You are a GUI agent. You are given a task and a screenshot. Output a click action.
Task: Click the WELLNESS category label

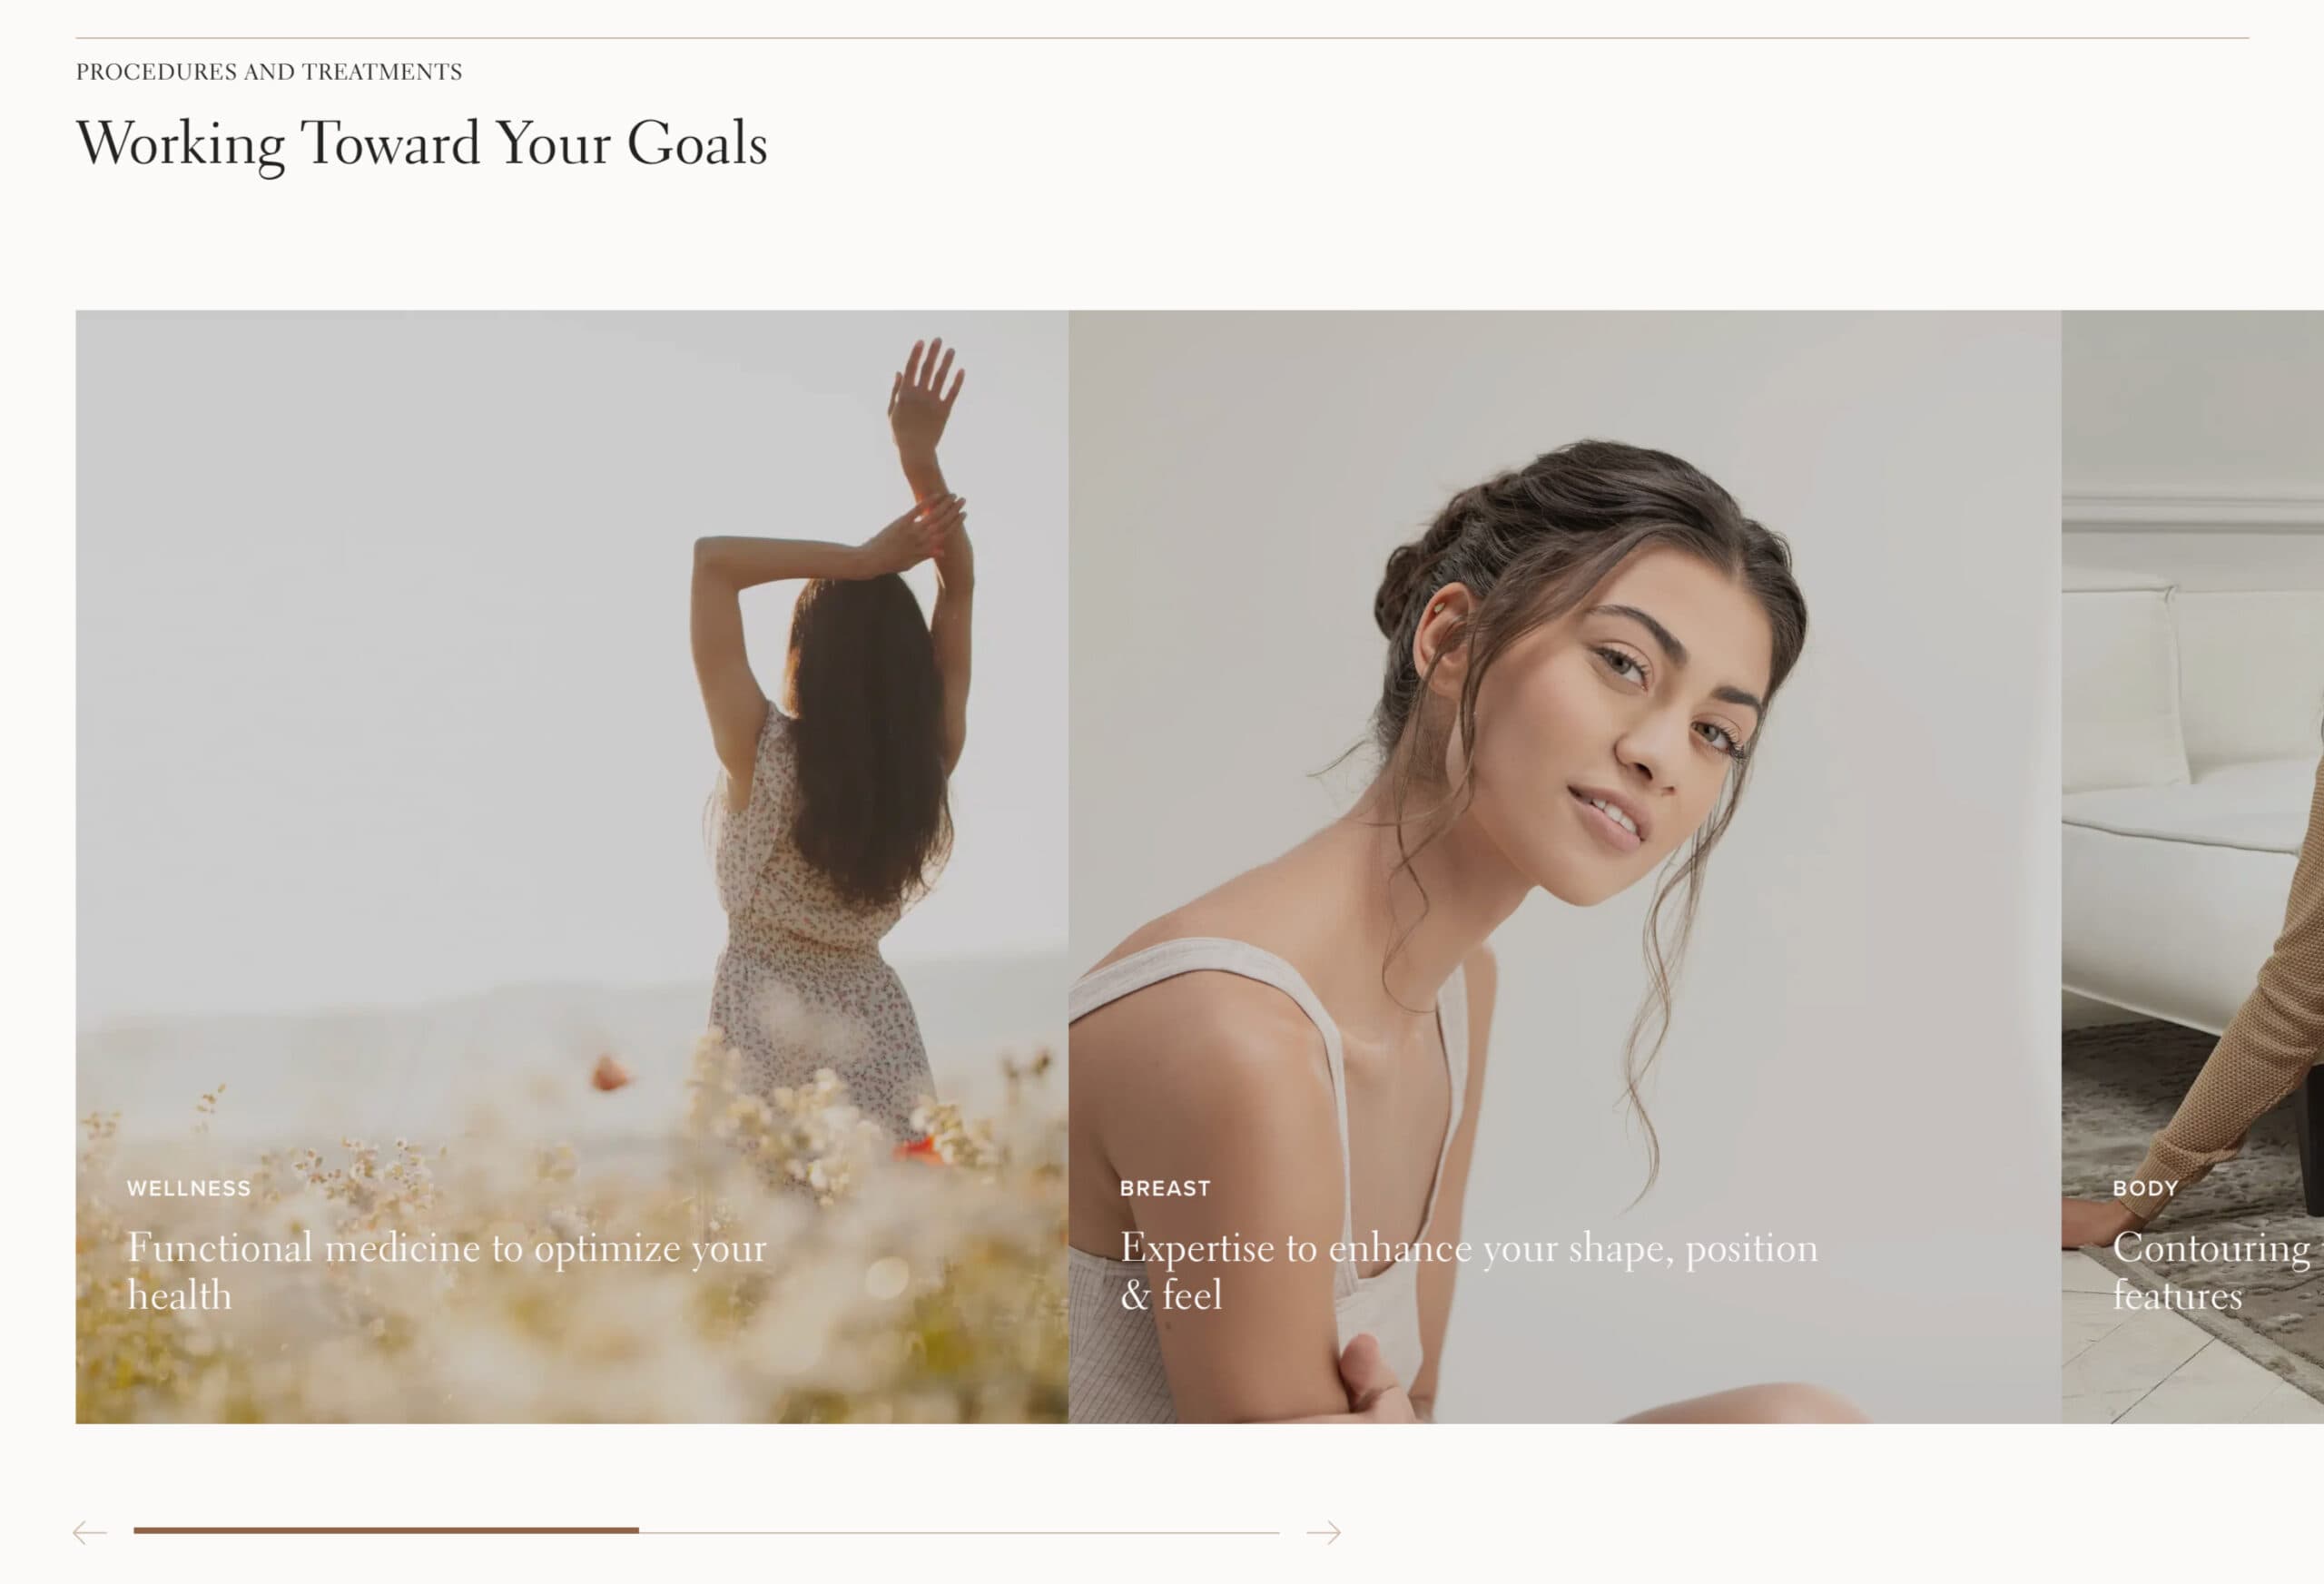click(189, 1188)
